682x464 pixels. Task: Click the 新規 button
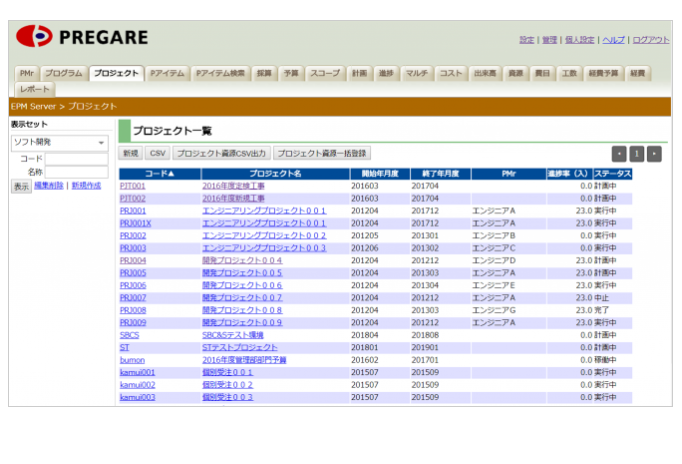pyautogui.click(x=130, y=154)
